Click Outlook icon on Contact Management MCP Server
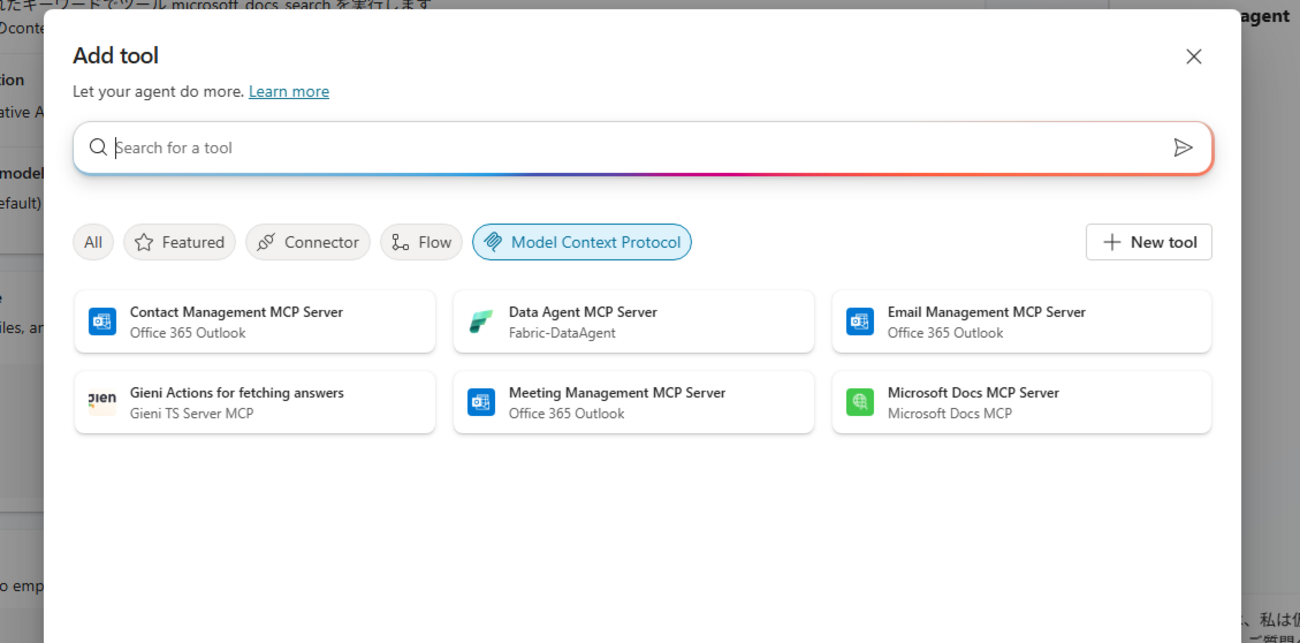 click(102, 322)
